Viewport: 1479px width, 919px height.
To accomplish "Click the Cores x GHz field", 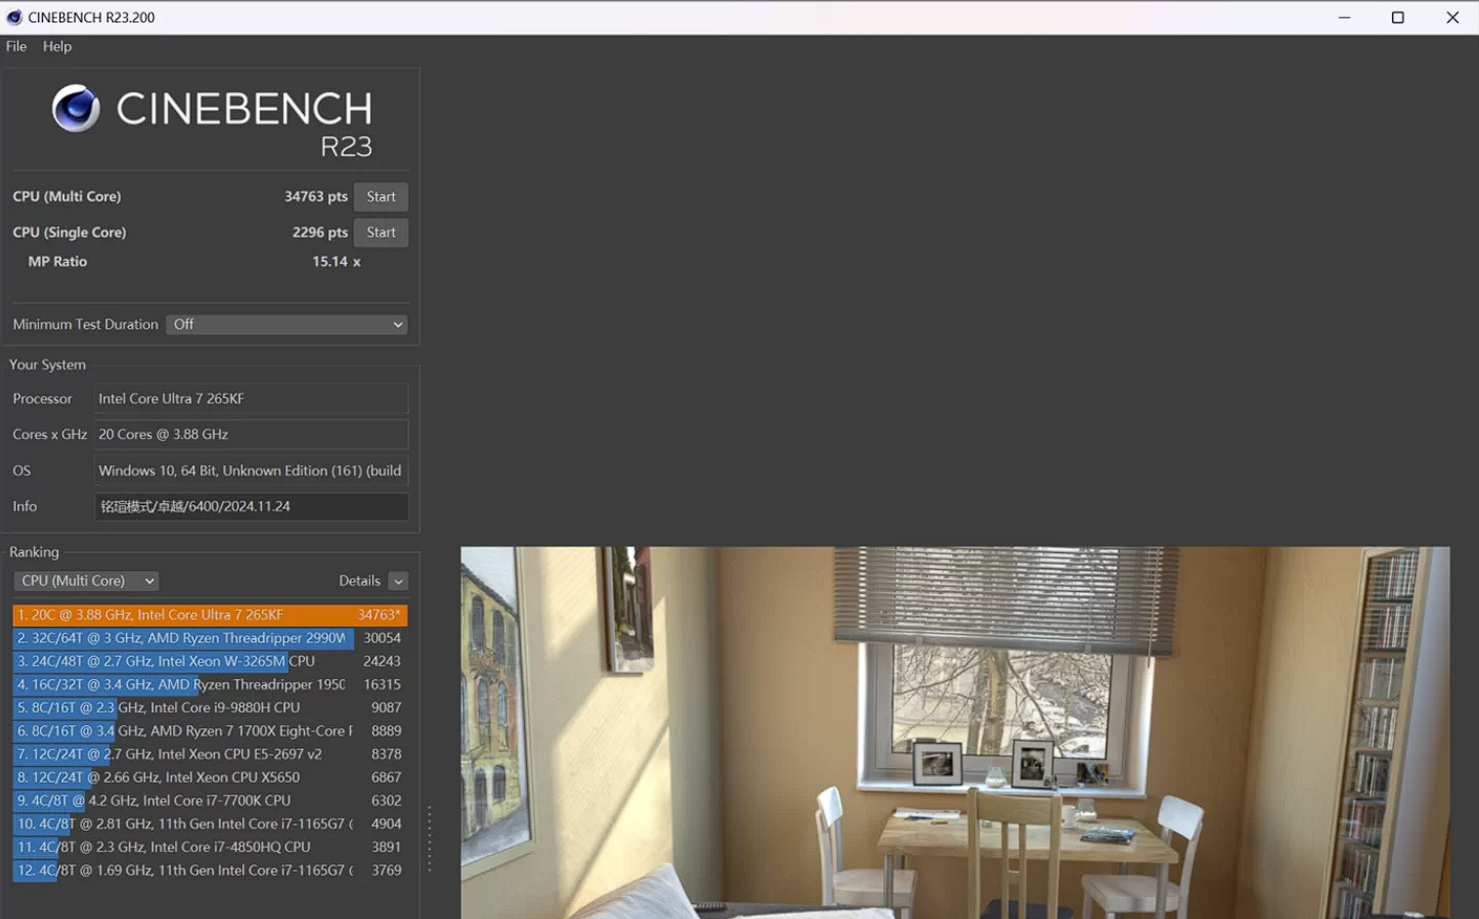I will coord(251,434).
